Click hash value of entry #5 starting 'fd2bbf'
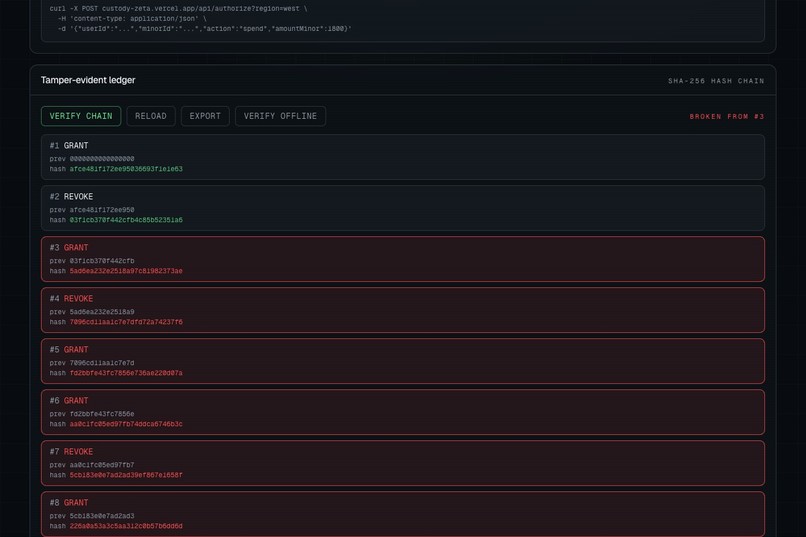The image size is (806, 537). [x=126, y=373]
